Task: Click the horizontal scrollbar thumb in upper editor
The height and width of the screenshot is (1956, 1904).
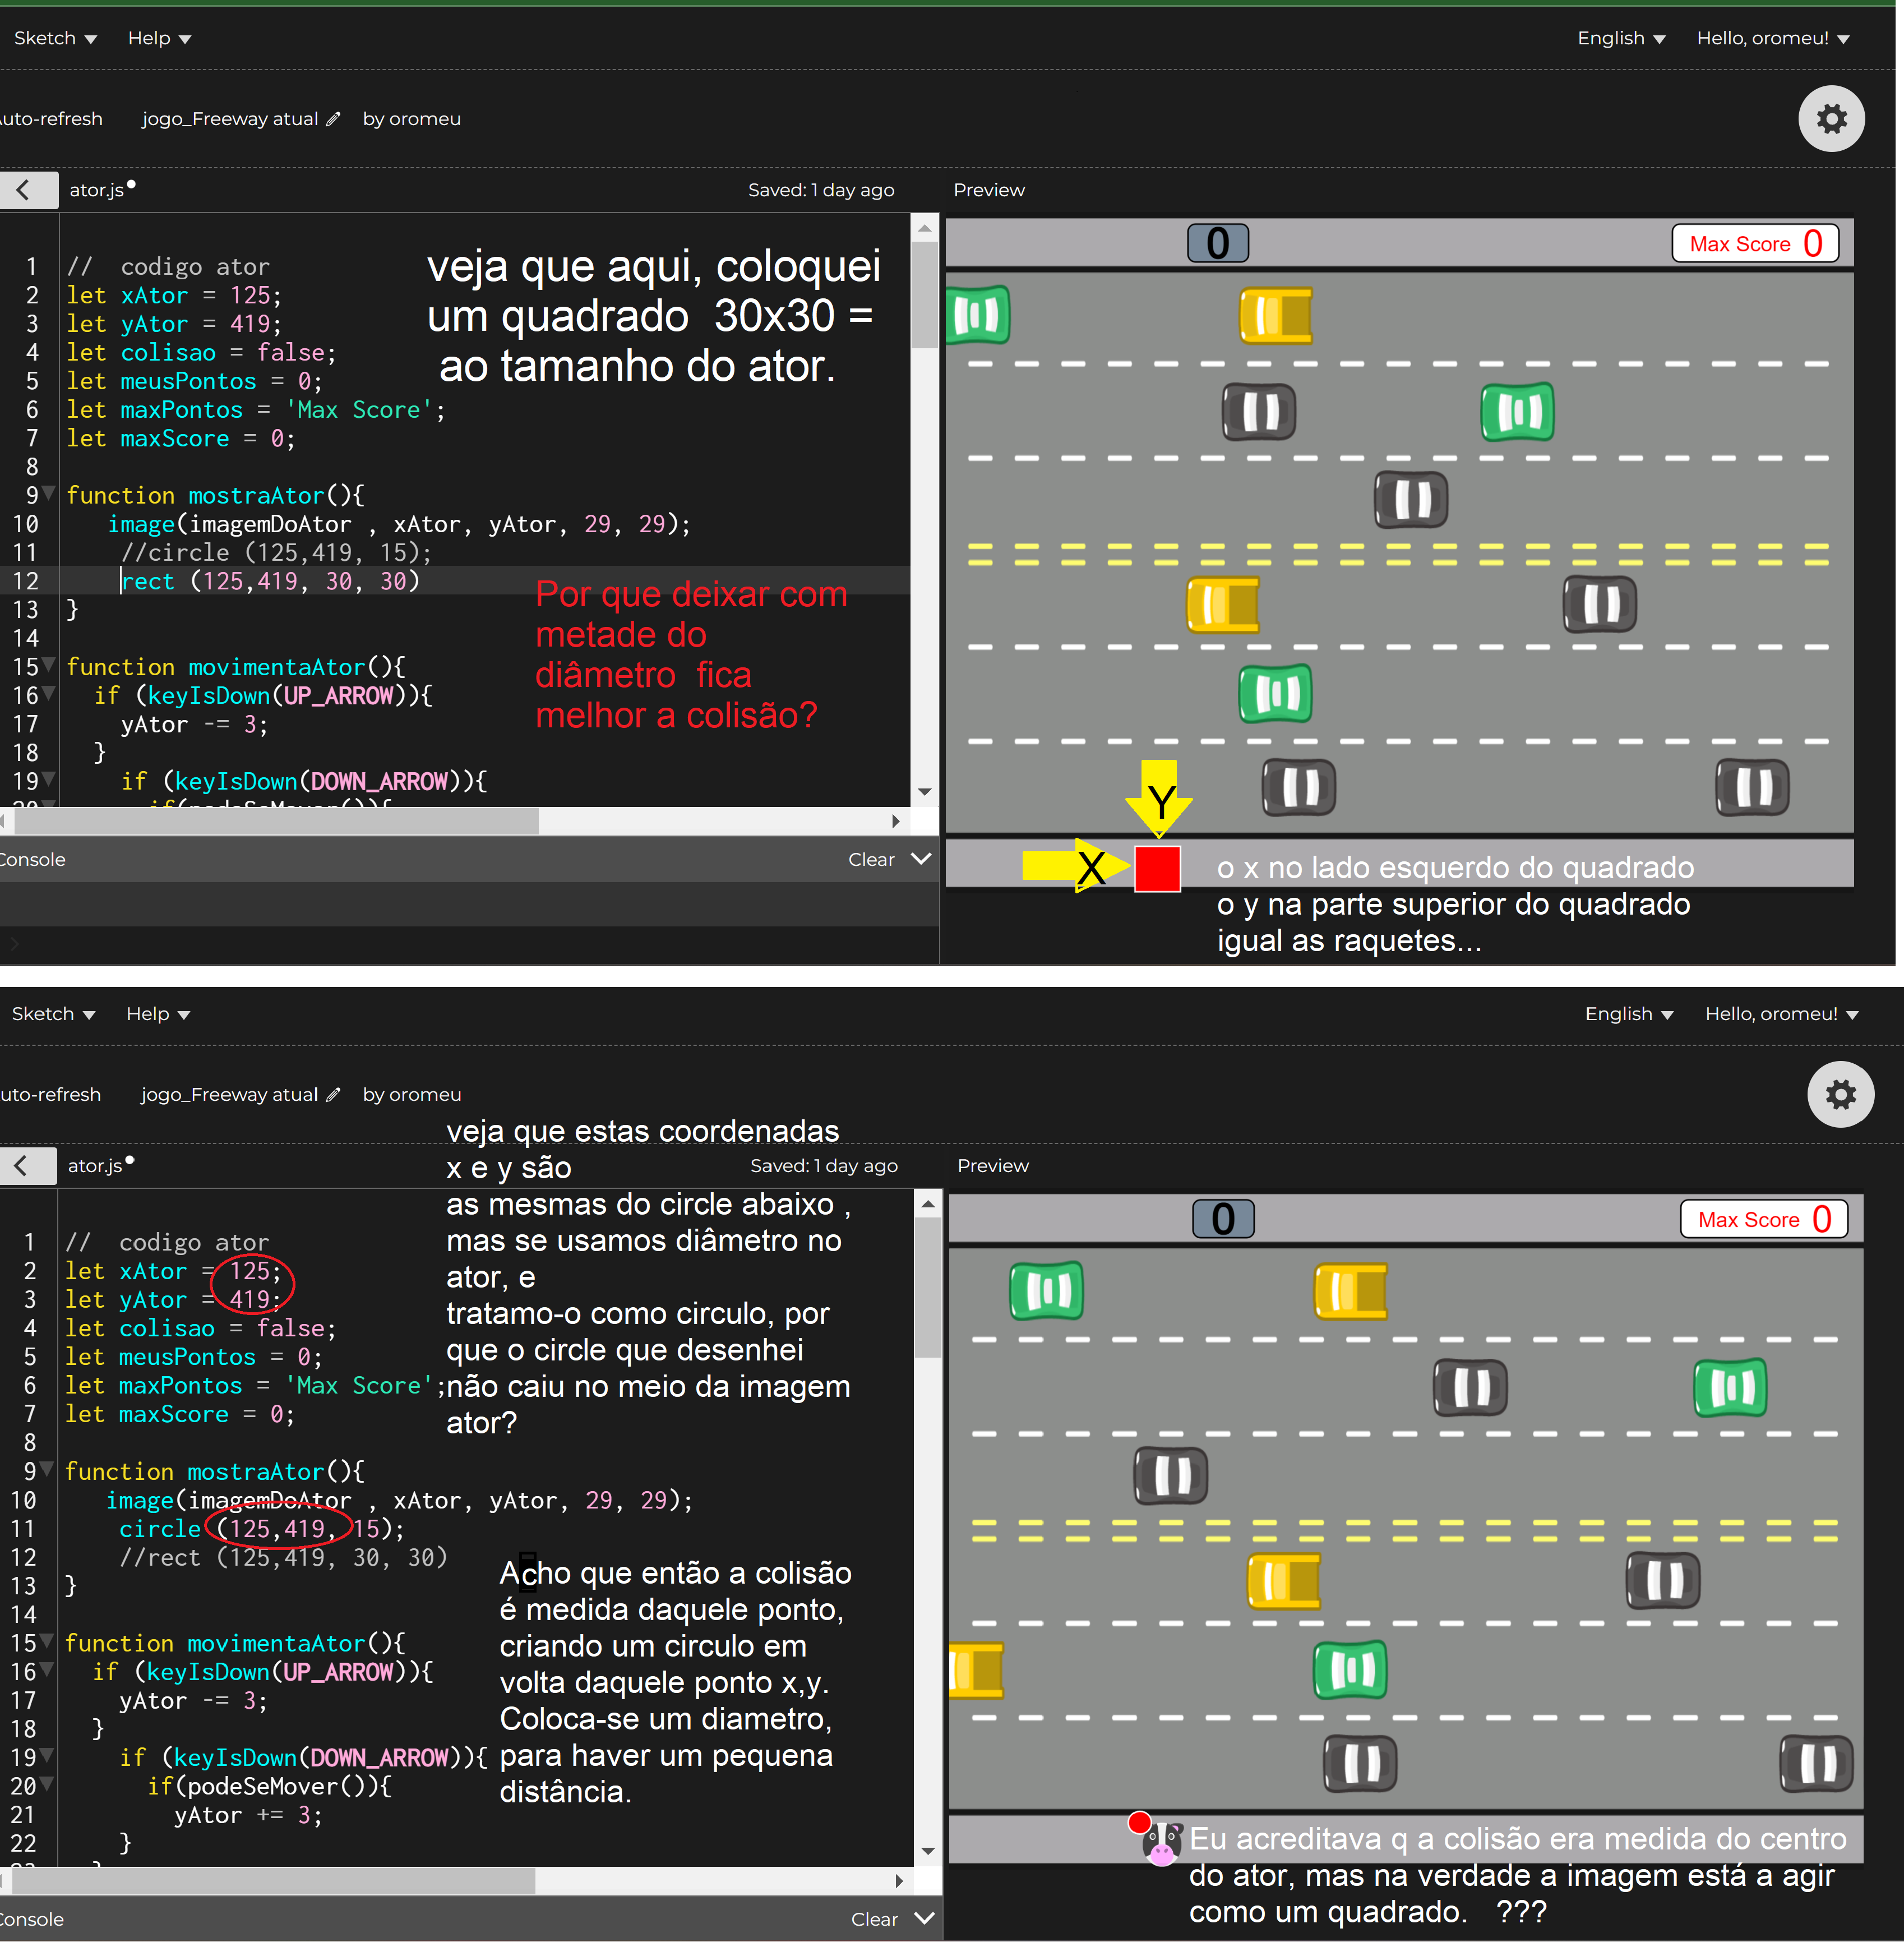Action: tap(276, 821)
